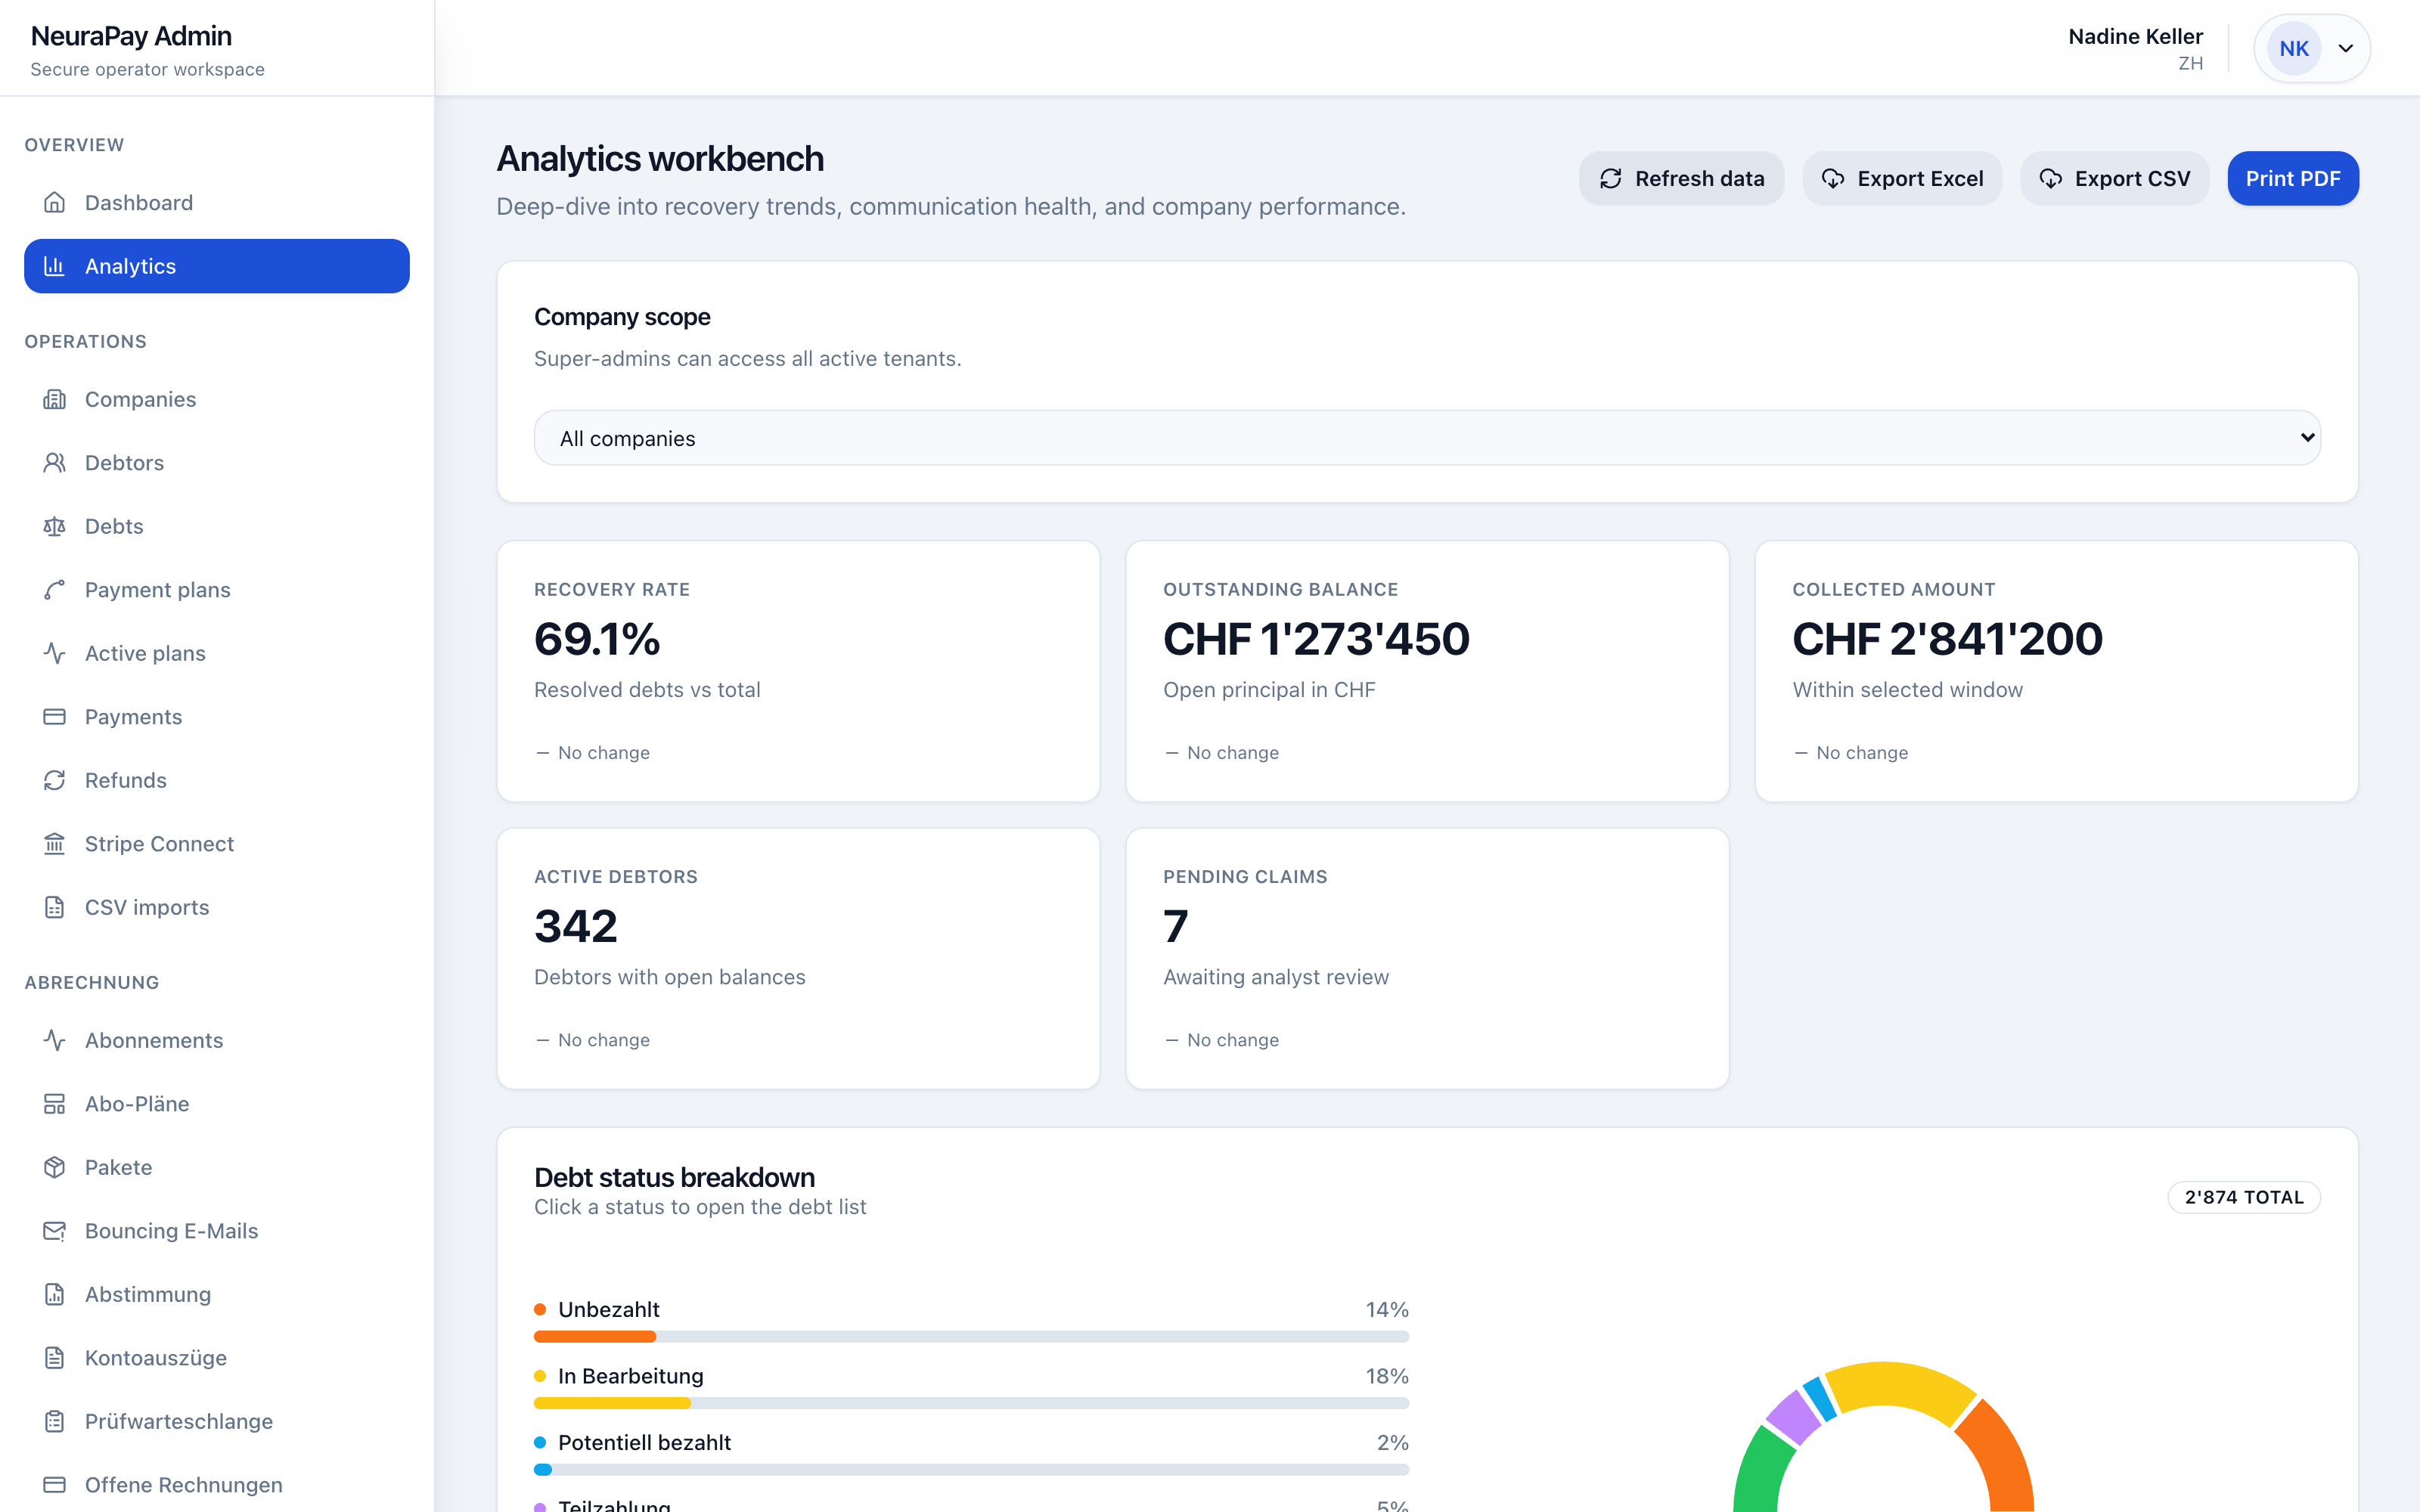Click the Outstanding balance CHF 1'273'450 card
Viewport: 2420px width, 1512px height.
click(x=1427, y=671)
